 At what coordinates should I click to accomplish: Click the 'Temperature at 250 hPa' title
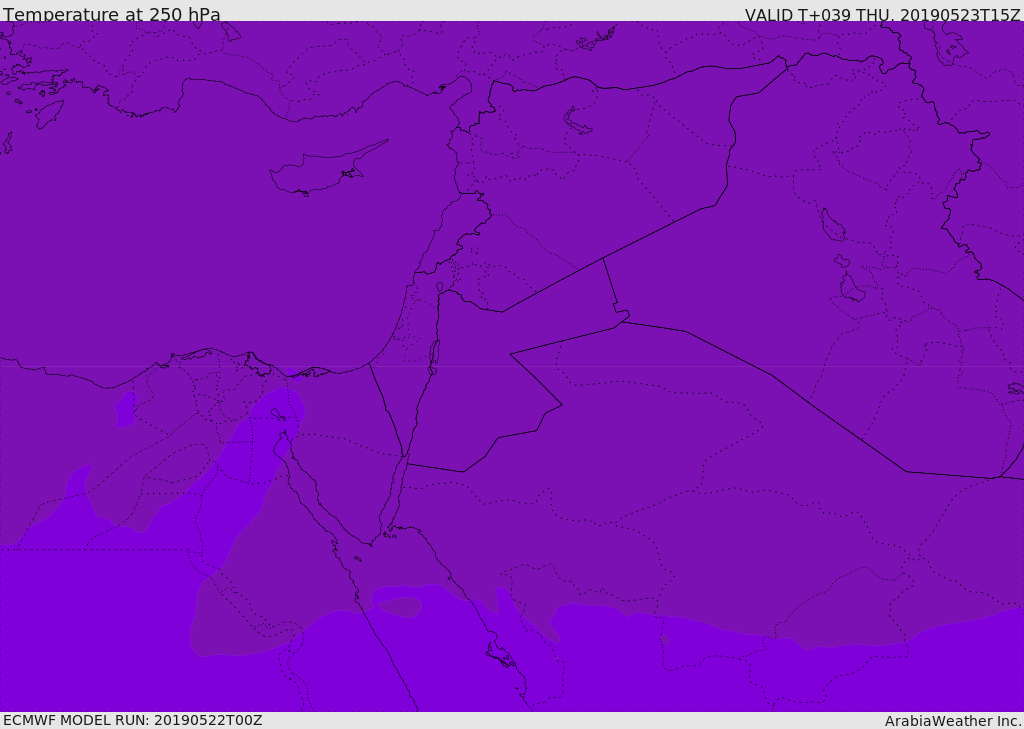pos(112,14)
